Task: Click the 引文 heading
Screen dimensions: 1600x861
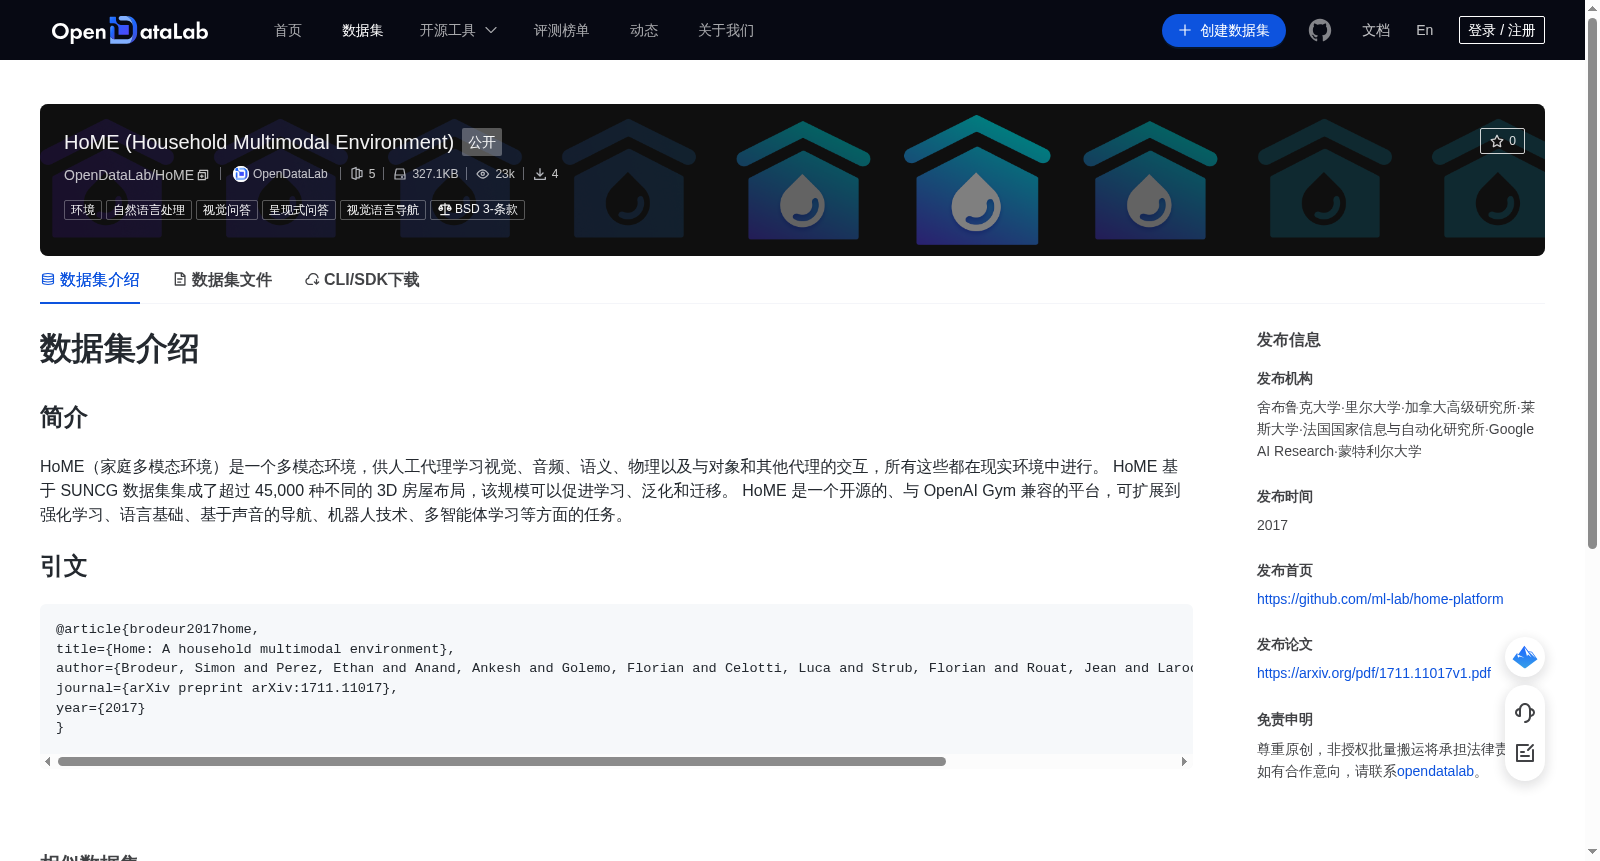Action: point(64,567)
